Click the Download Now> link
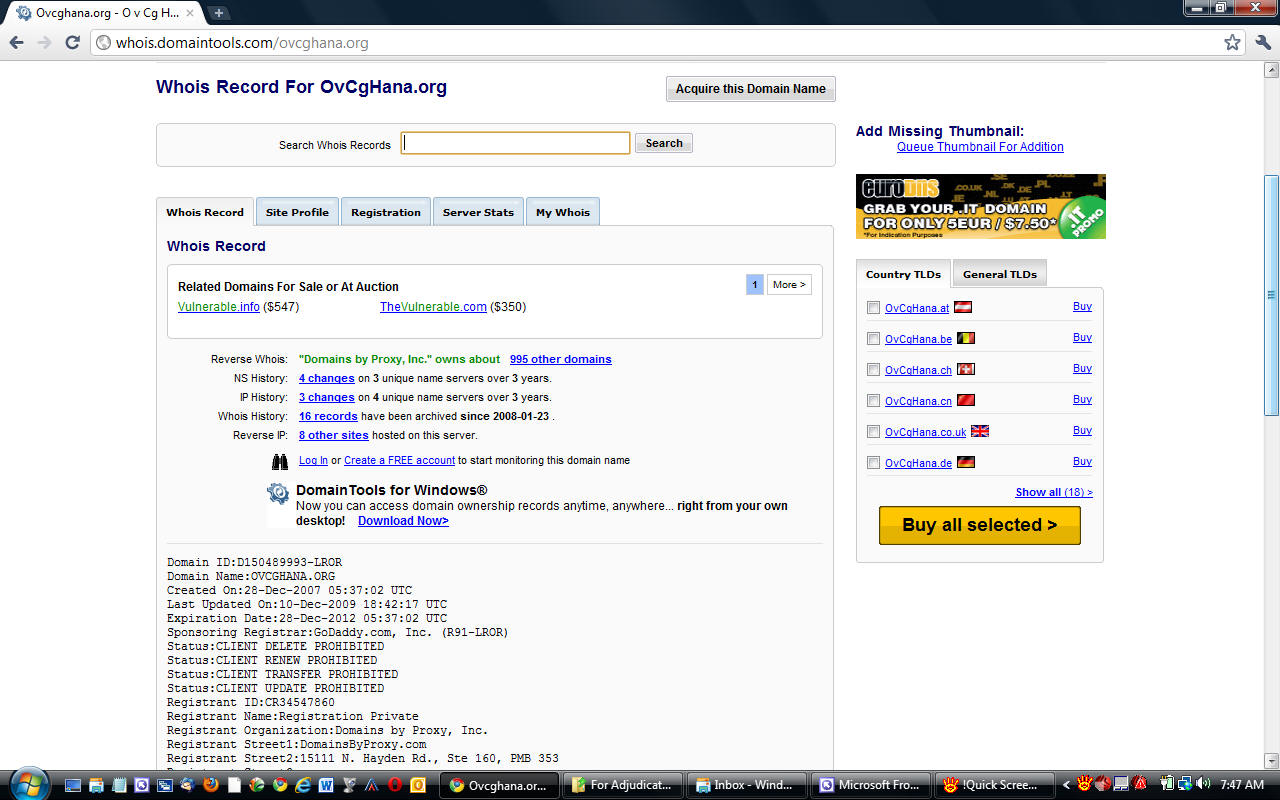Image resolution: width=1280 pixels, height=800 pixels. [x=403, y=521]
